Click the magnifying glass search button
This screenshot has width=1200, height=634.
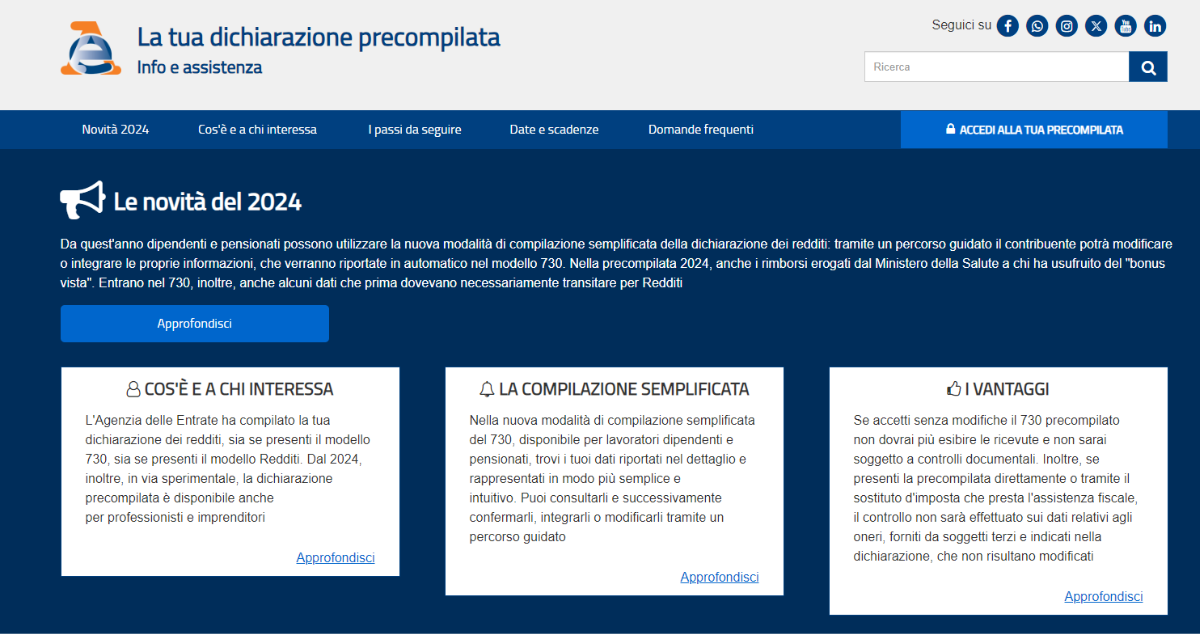pos(1148,67)
